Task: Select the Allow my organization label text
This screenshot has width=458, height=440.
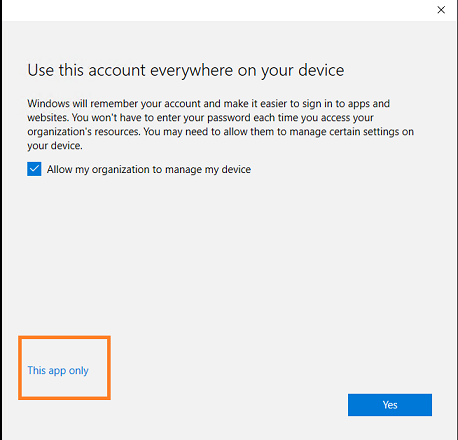Action: (x=149, y=169)
